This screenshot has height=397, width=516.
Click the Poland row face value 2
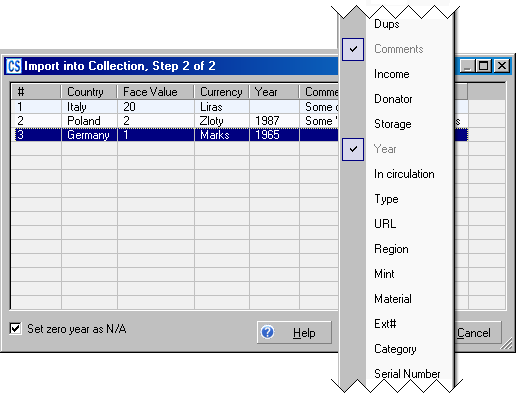pyautogui.click(x=155, y=121)
